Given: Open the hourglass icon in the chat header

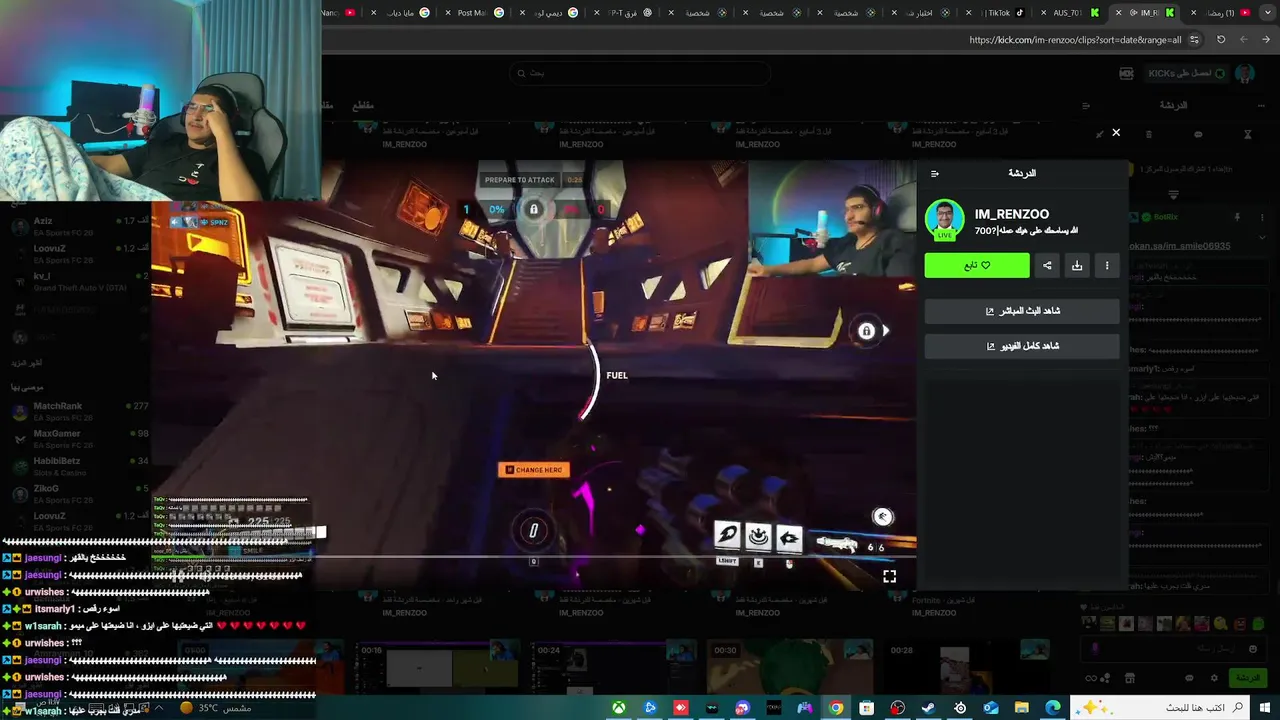Looking at the screenshot, I should (x=1248, y=134).
